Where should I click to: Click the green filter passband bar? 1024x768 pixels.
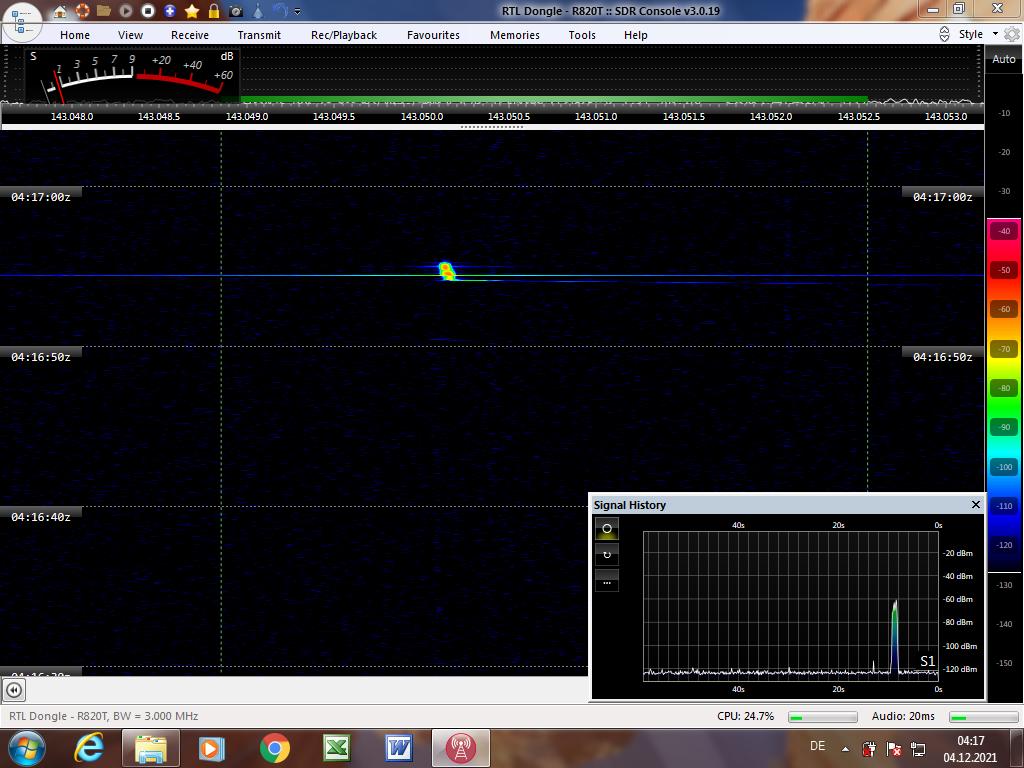coord(554,99)
